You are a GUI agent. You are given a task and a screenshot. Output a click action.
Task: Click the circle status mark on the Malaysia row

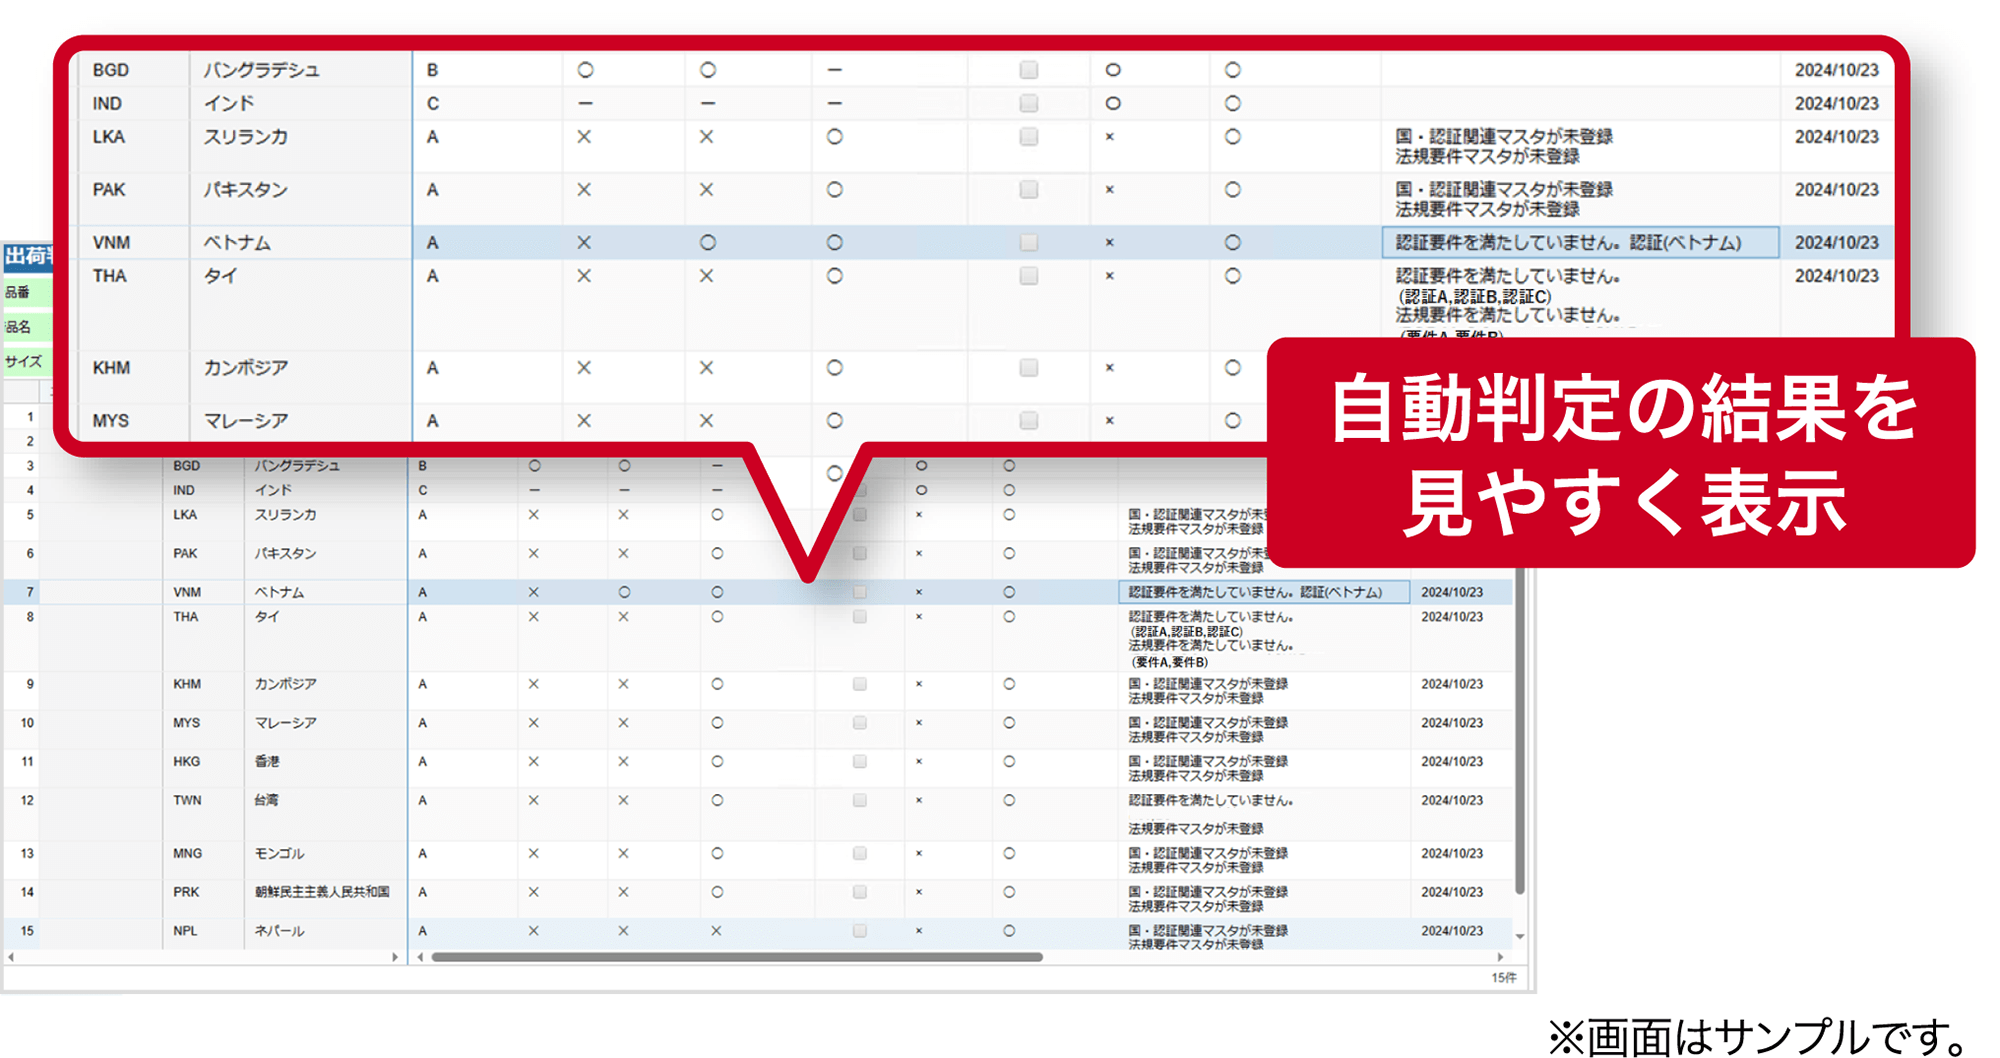834,420
